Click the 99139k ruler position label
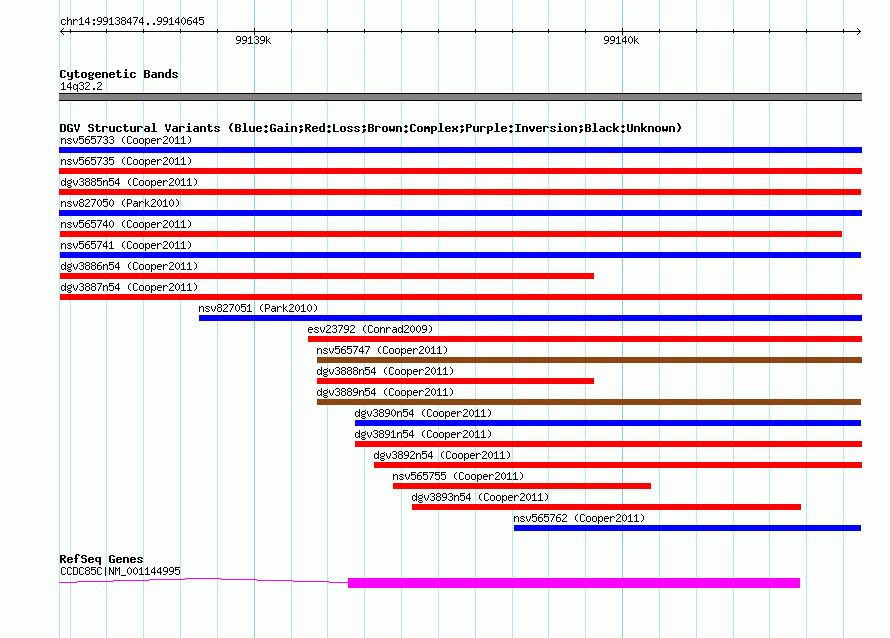The width and height of the screenshot is (890, 638). (x=253, y=40)
